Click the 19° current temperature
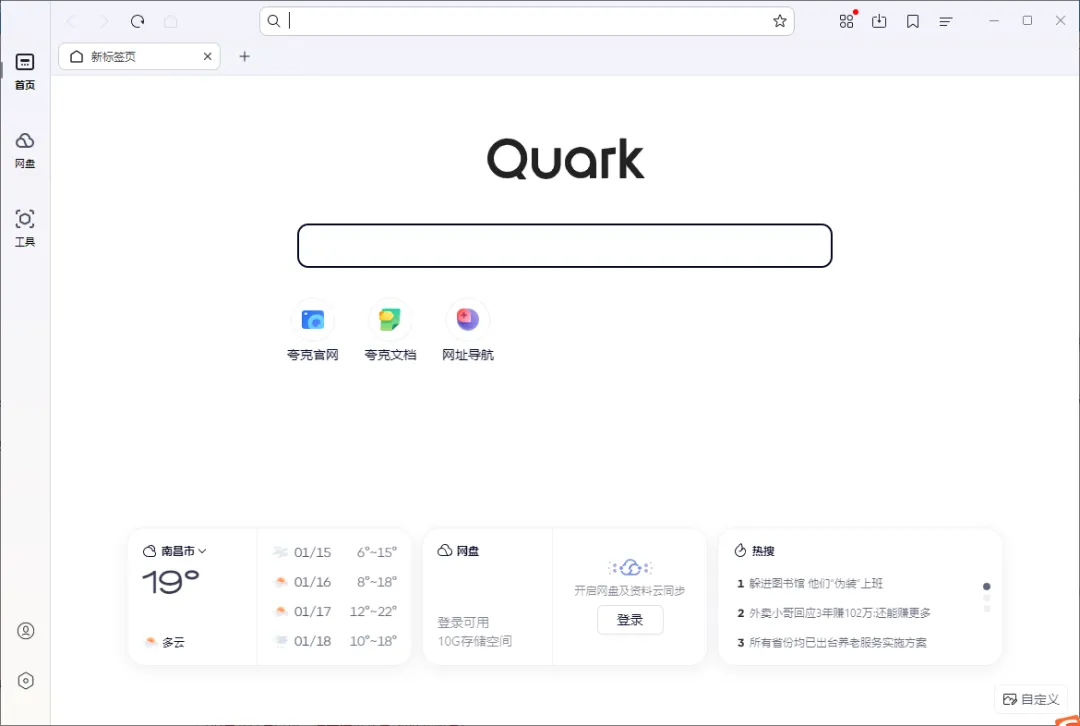The height and width of the screenshot is (726, 1080). (x=171, y=582)
